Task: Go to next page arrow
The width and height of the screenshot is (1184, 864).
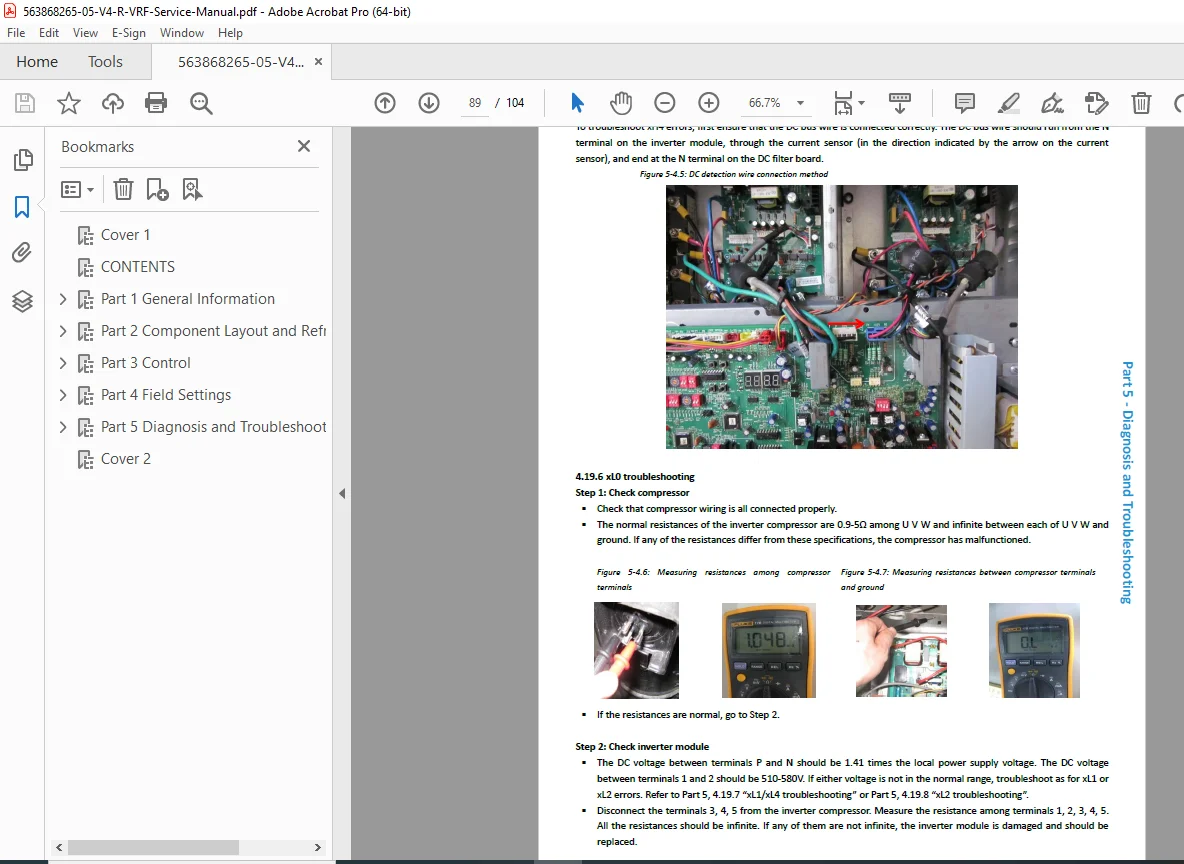Action: (429, 103)
